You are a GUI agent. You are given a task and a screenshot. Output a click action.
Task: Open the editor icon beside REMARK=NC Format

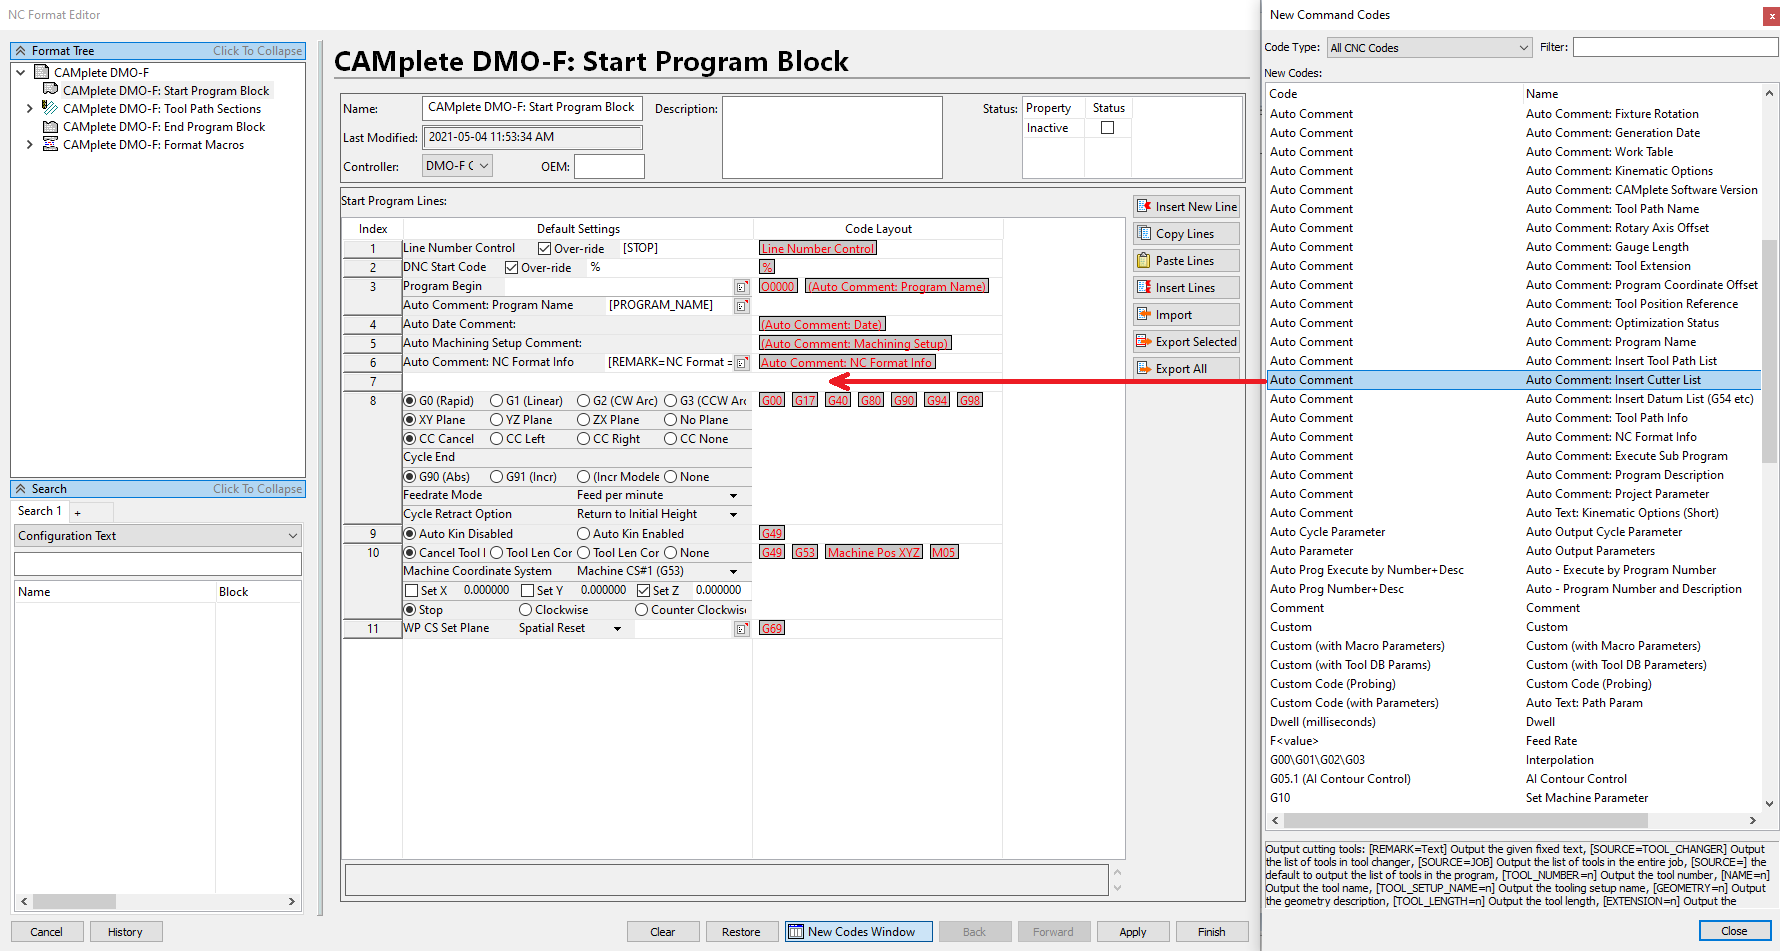742,363
